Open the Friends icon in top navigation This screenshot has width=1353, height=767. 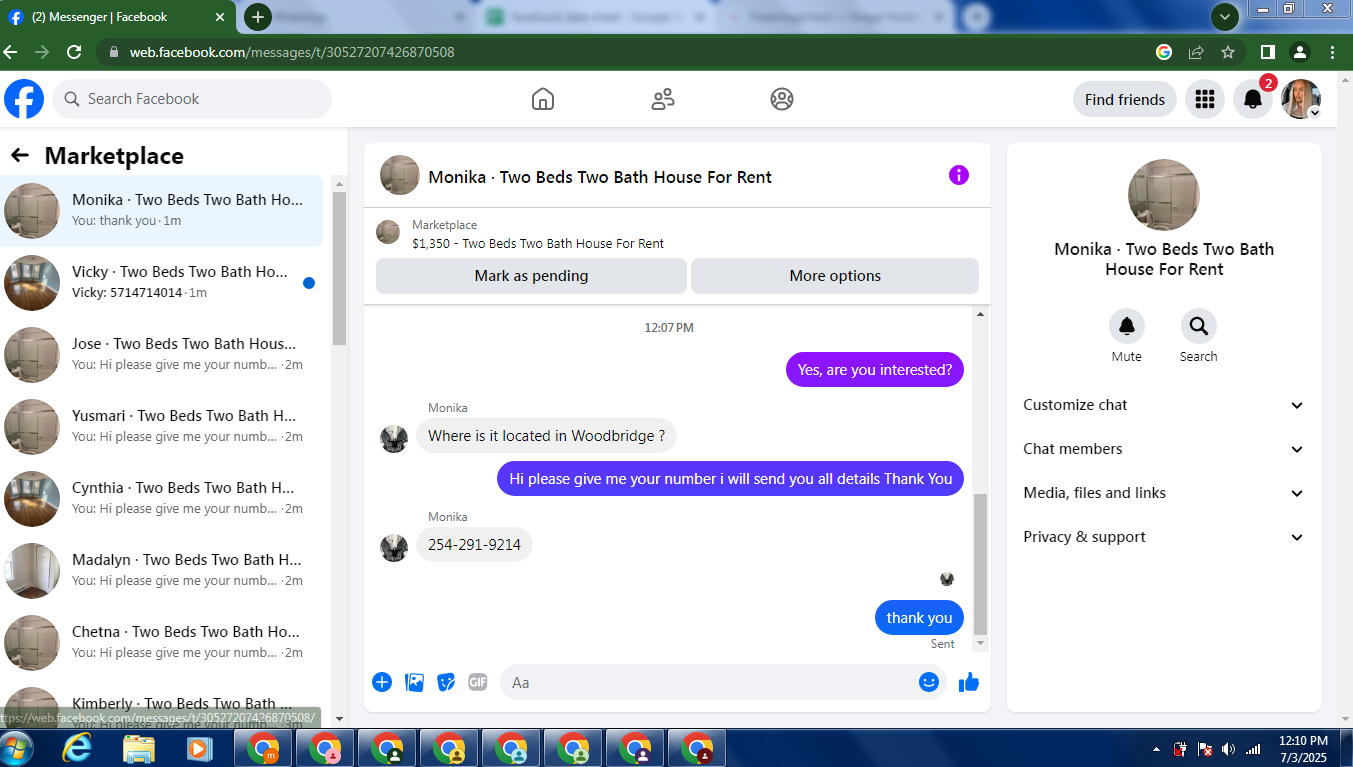tap(662, 99)
